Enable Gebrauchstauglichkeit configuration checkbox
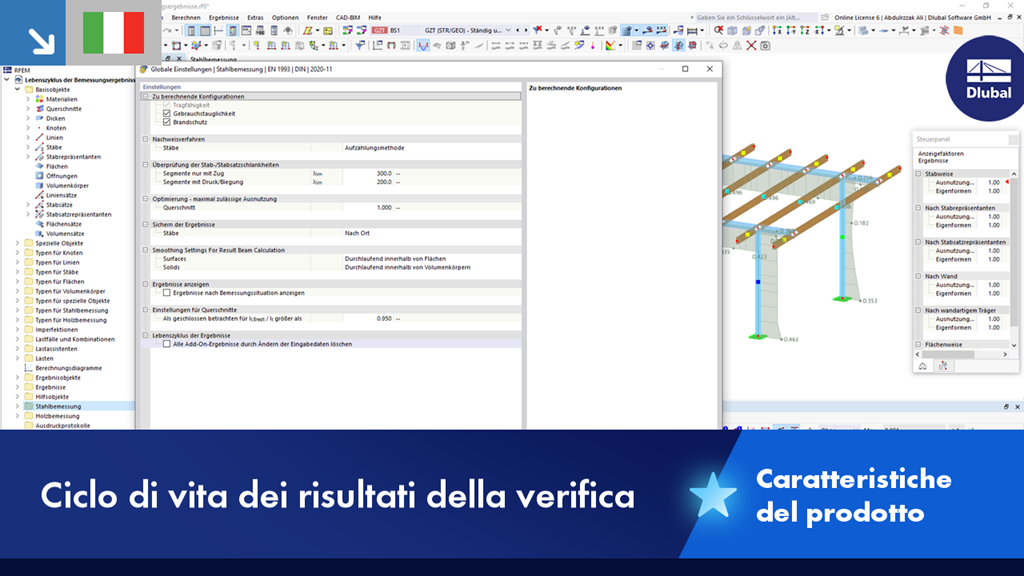The width and height of the screenshot is (1024, 576). pos(166,112)
